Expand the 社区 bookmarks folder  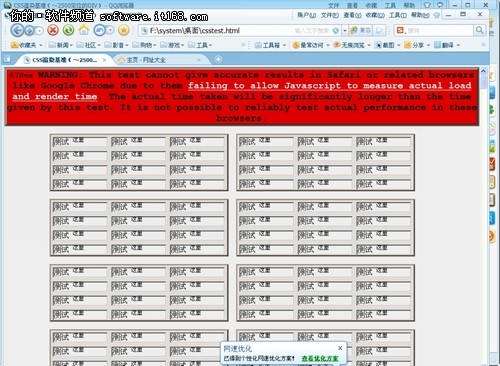(89, 45)
